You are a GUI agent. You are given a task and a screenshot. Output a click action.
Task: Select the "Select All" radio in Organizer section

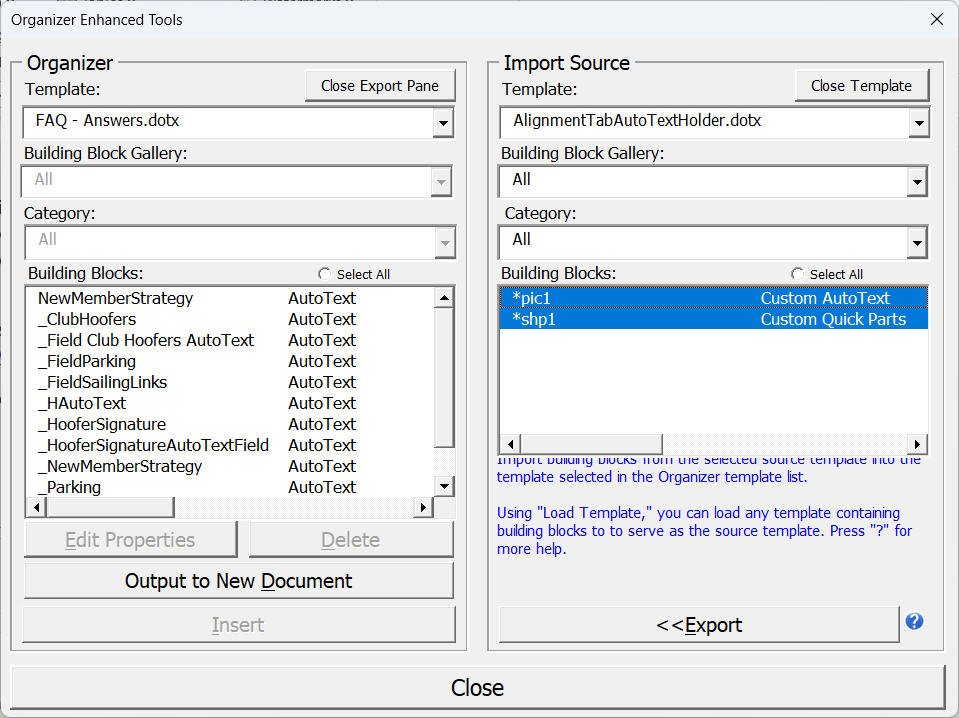pyautogui.click(x=323, y=273)
